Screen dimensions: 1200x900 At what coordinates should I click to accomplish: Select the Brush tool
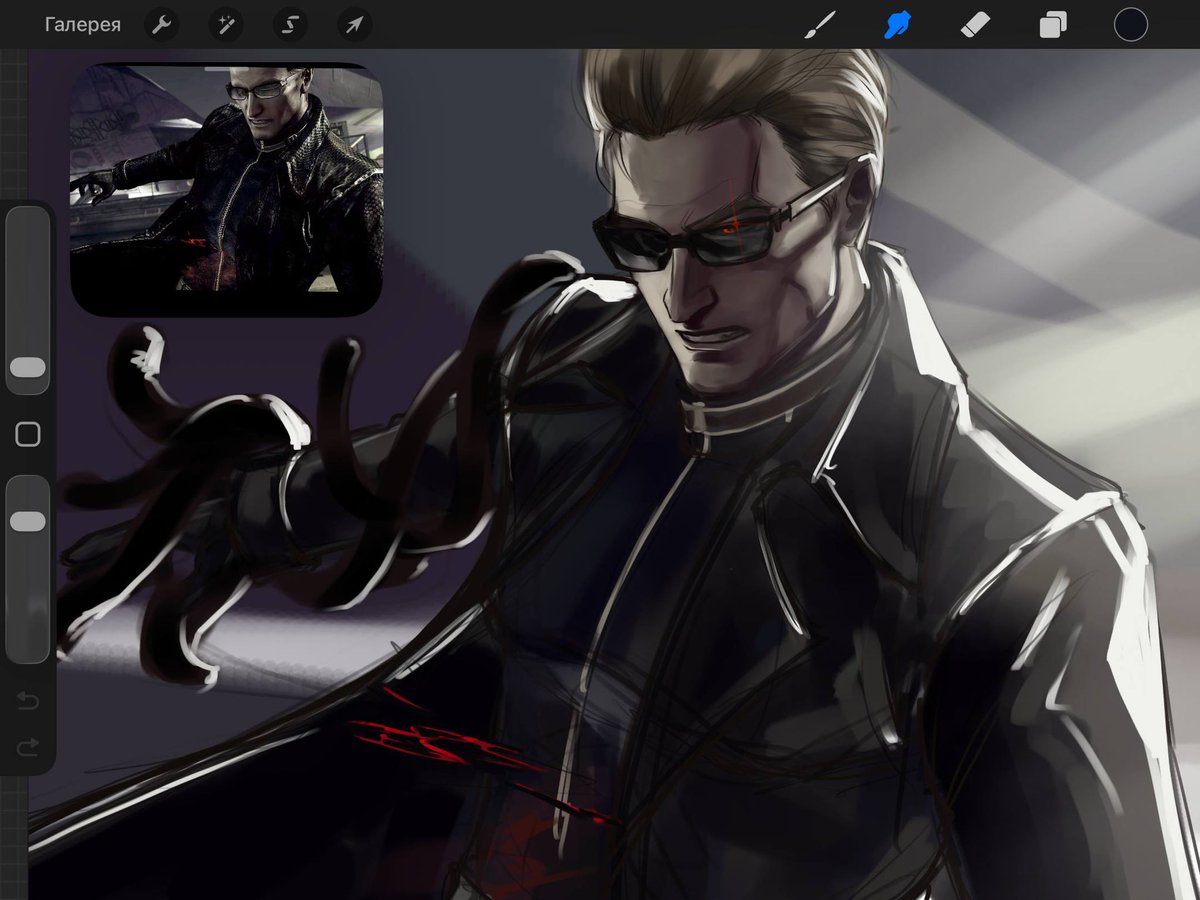(820, 25)
